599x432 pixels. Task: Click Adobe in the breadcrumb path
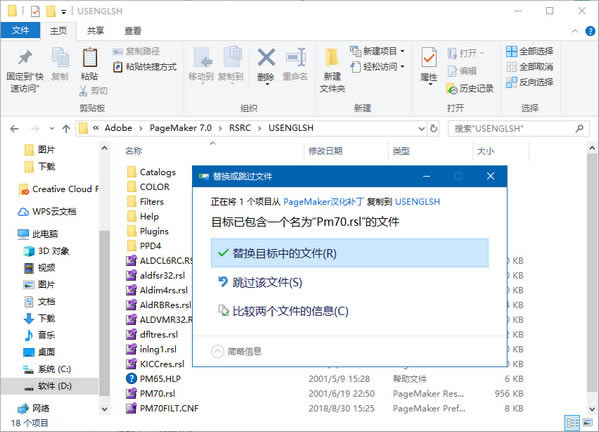tap(118, 128)
